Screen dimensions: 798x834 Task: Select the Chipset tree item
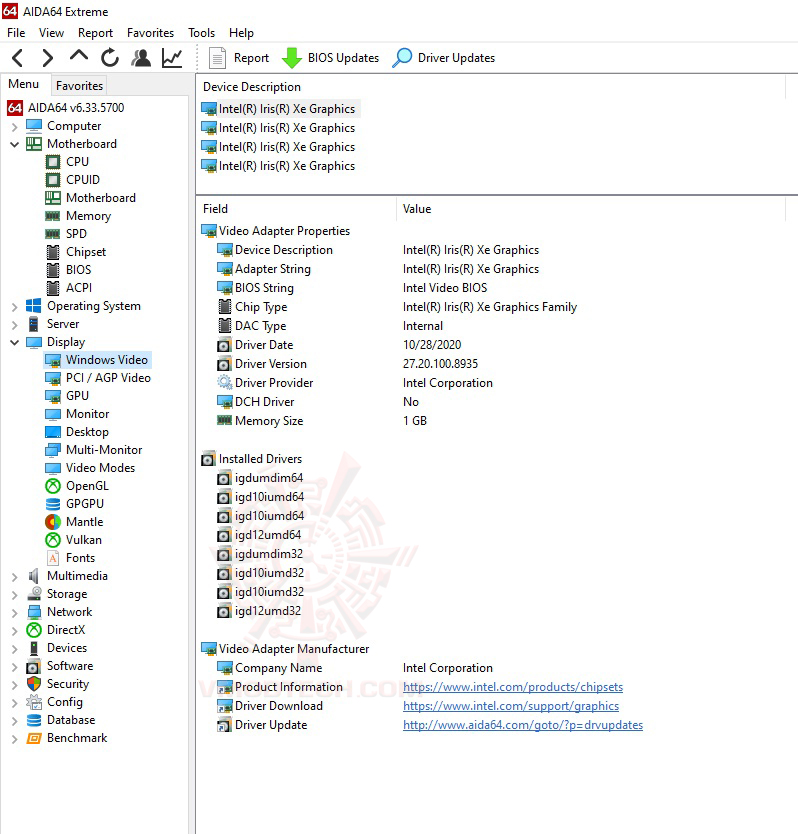[86, 252]
